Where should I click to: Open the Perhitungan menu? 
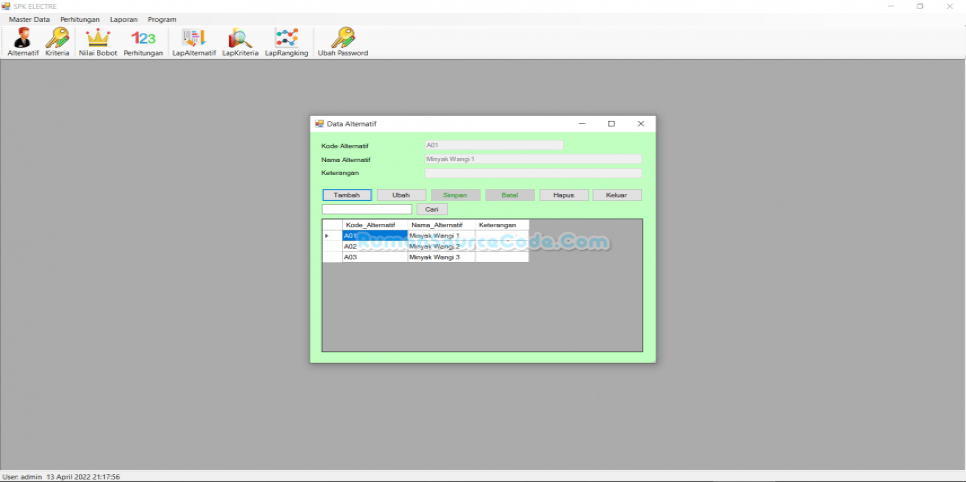click(79, 19)
